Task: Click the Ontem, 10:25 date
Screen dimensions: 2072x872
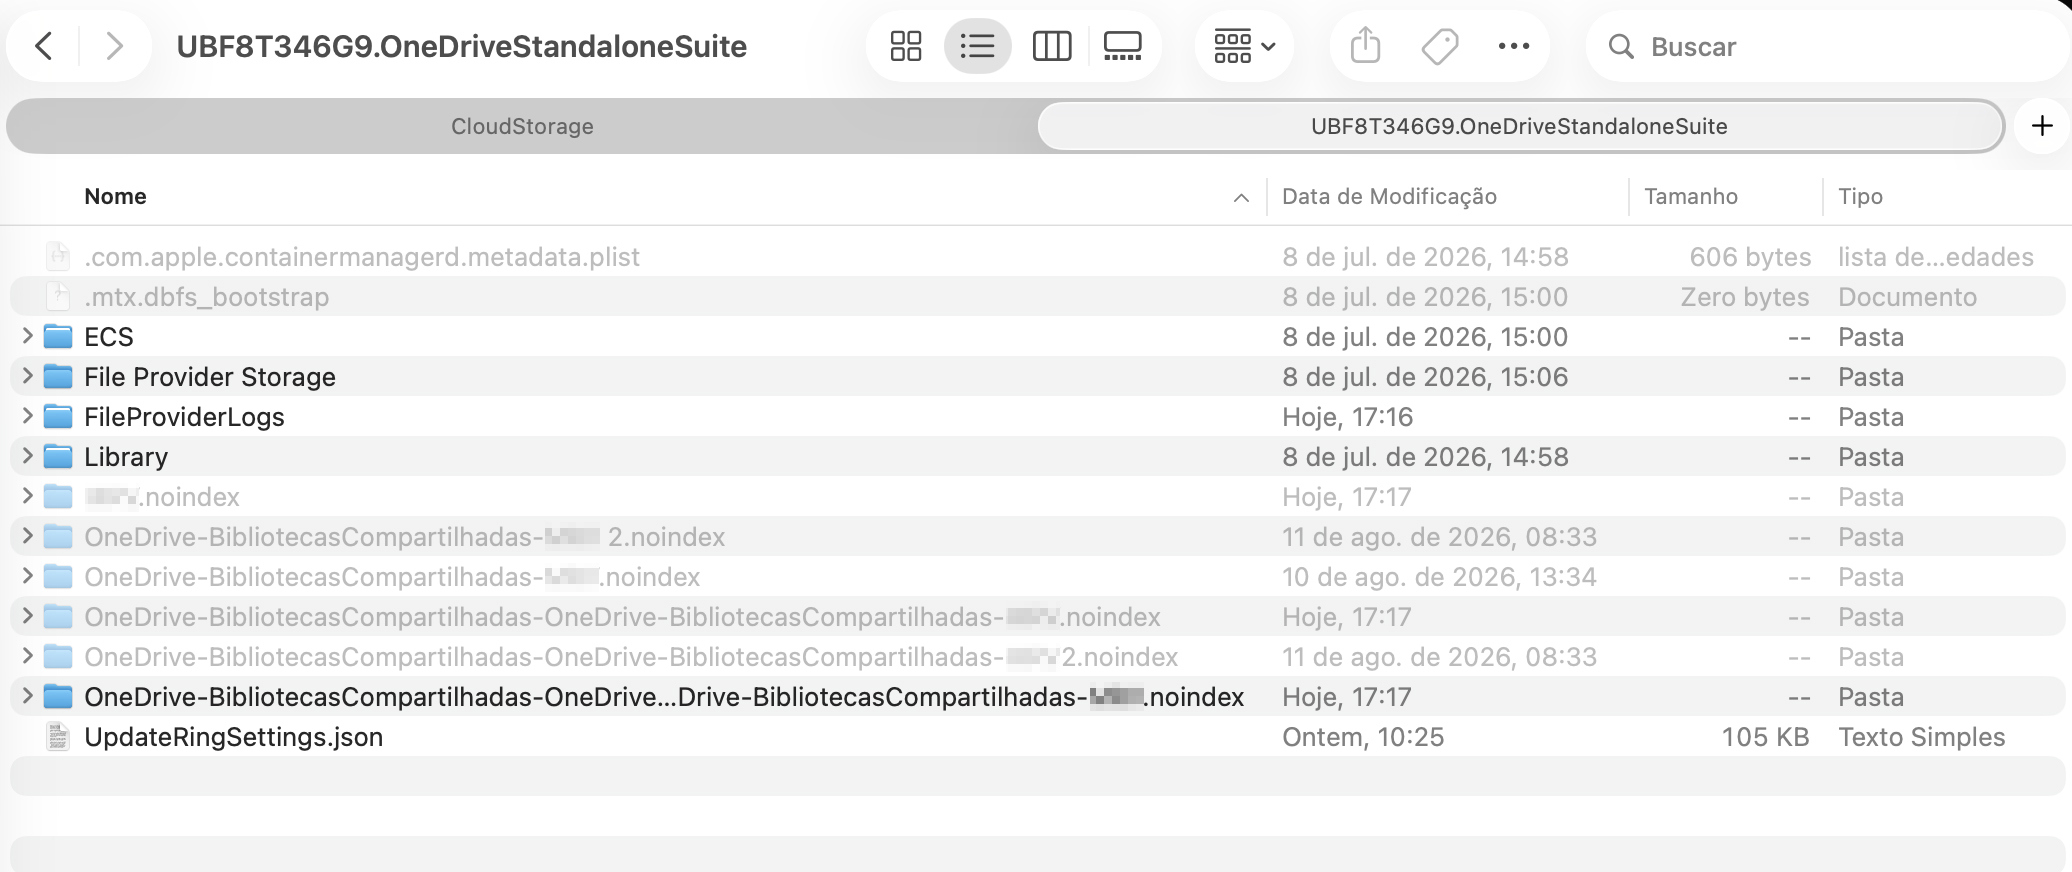Action: pyautogui.click(x=1363, y=737)
